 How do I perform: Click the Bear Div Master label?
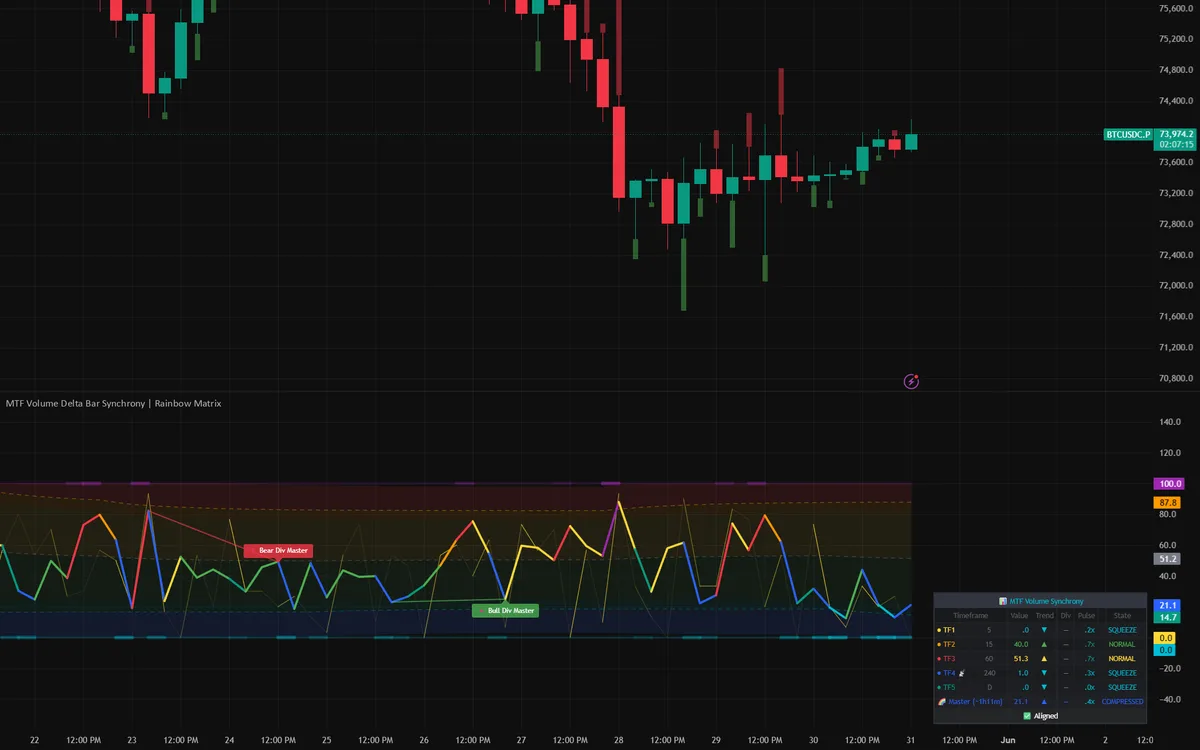pos(277,551)
